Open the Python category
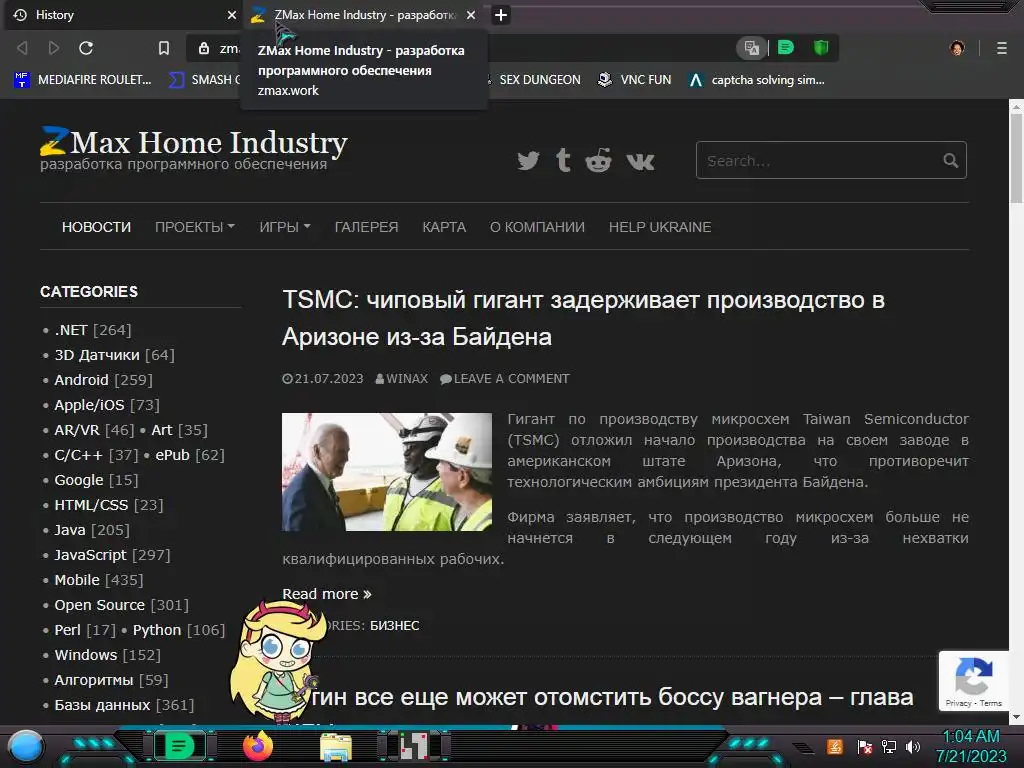The width and height of the screenshot is (1024, 768). [x=157, y=630]
